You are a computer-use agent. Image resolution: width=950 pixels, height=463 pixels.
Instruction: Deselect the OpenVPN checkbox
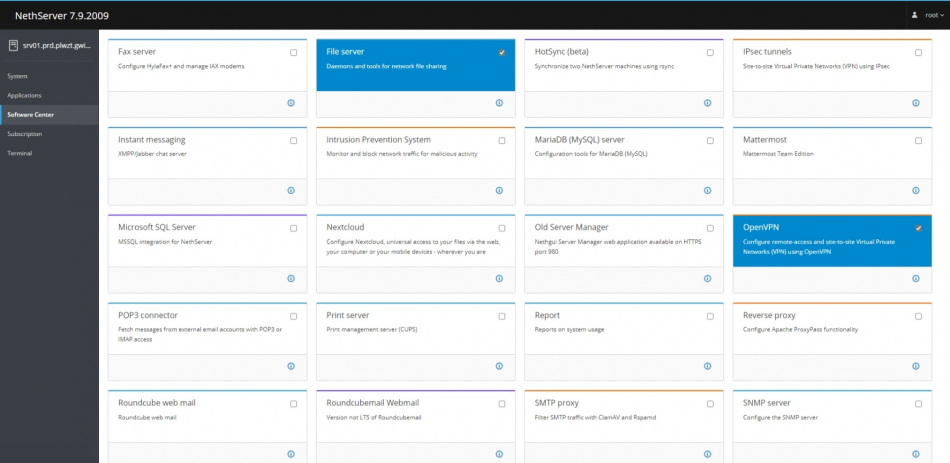(x=918, y=228)
